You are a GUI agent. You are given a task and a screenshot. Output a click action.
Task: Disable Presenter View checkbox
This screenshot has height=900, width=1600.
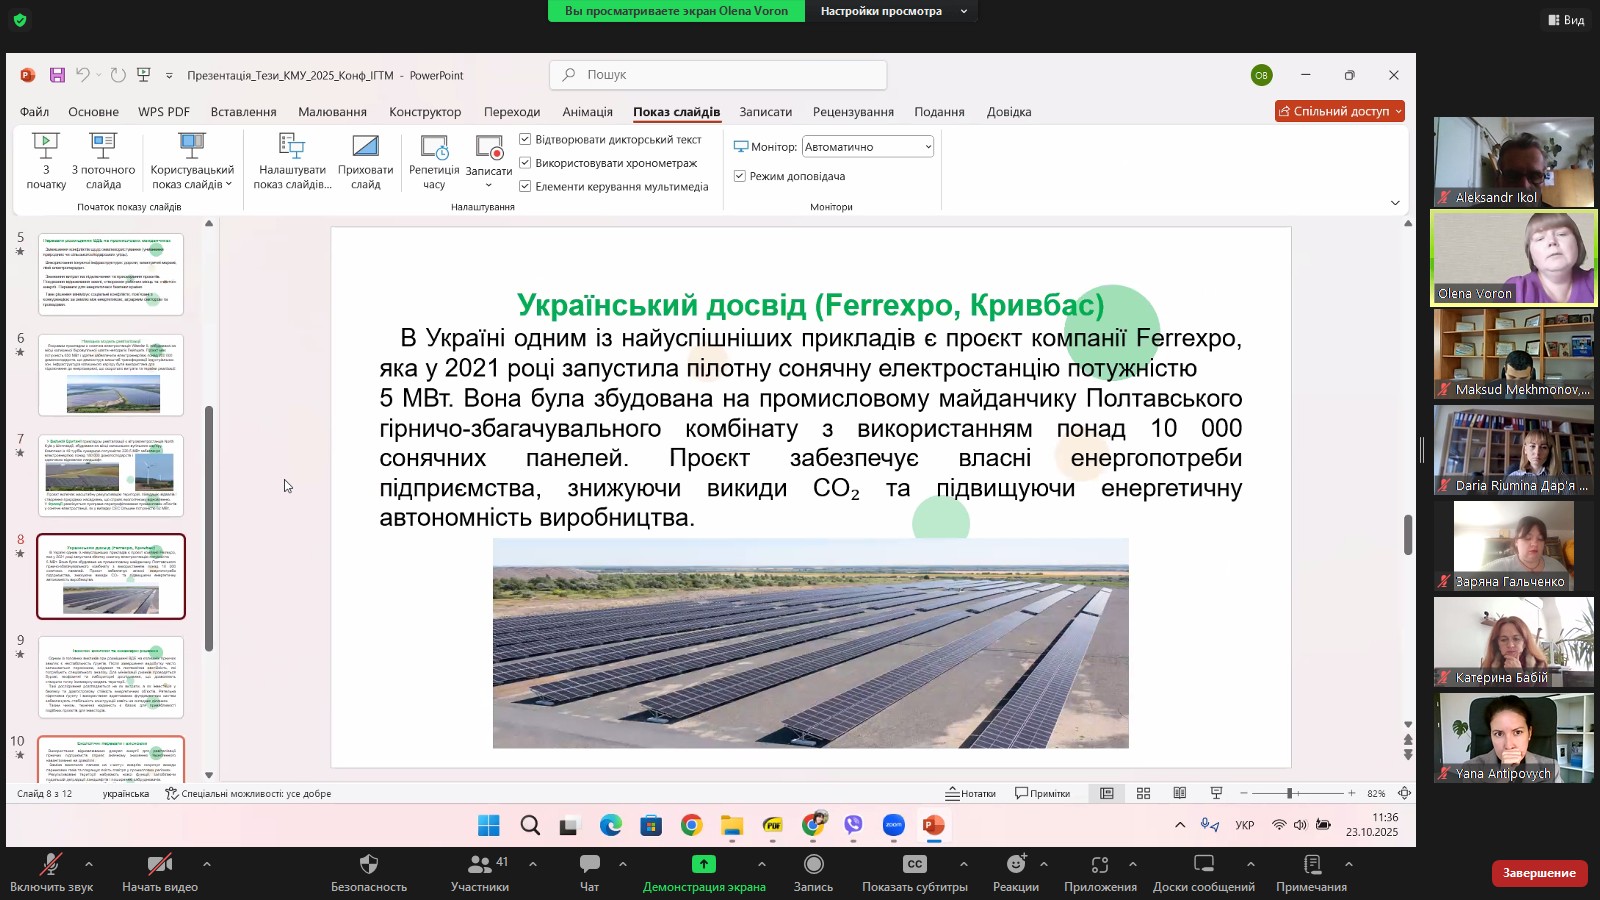[740, 176]
